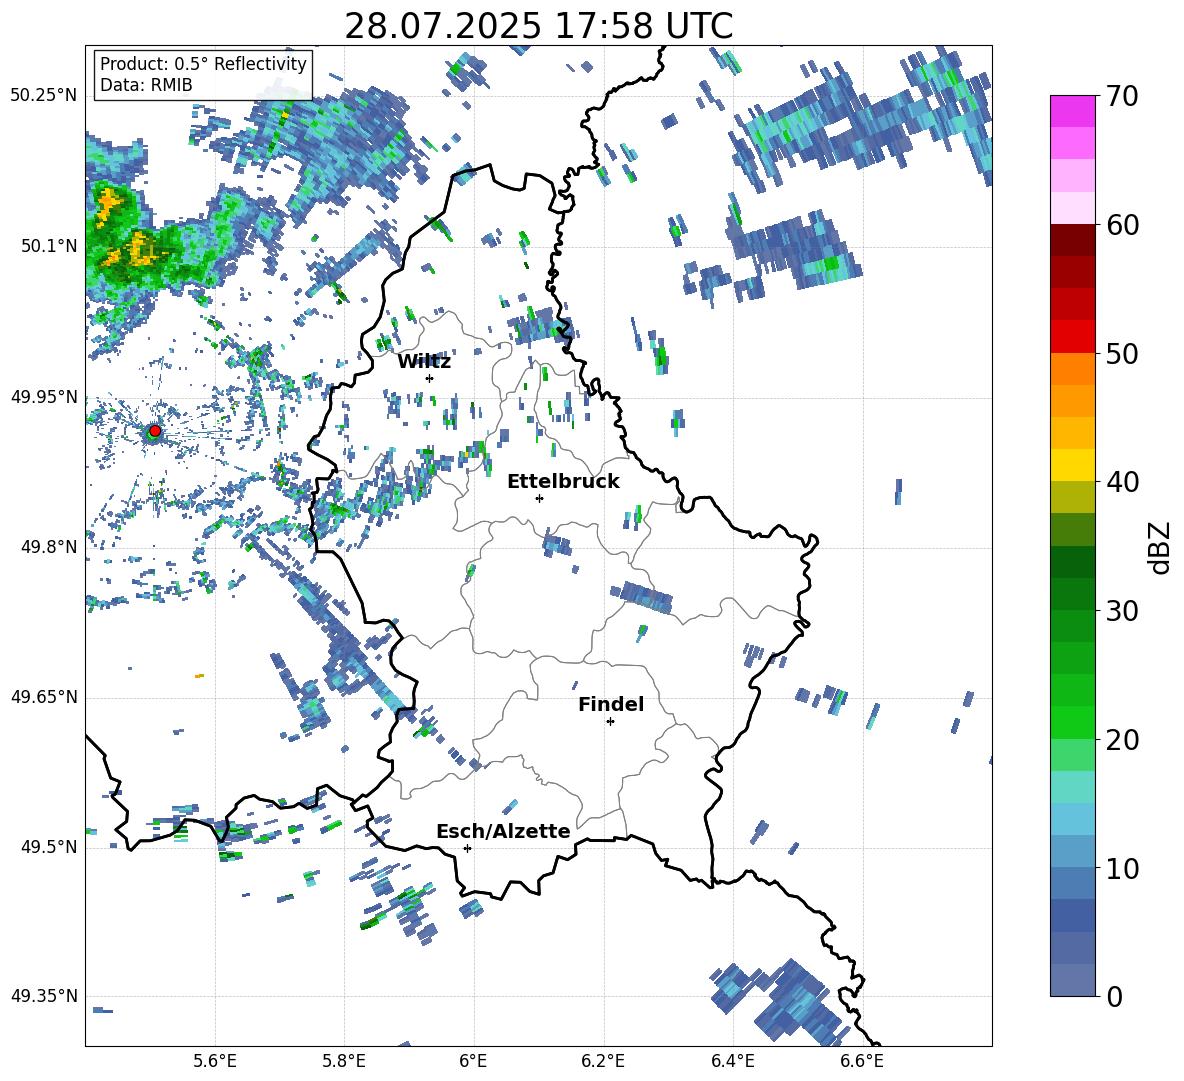Screen dimensions: 1184x1081
Task: Click the Esch/Alzette city label
Action: point(503,831)
